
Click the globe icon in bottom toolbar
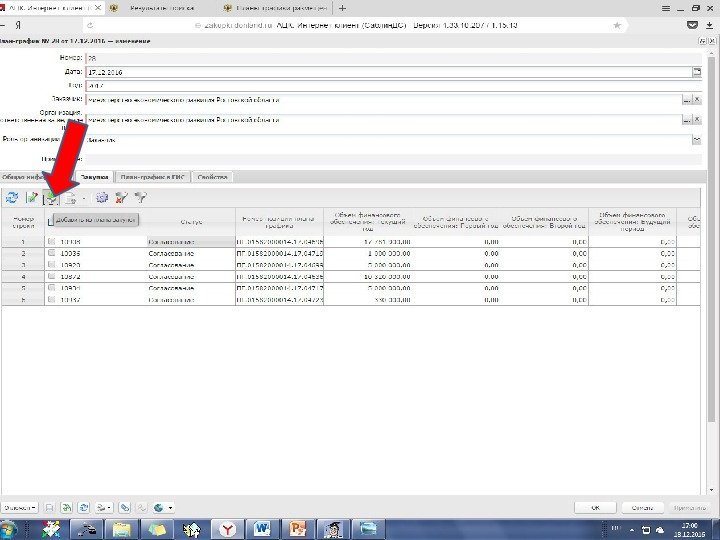[x=159, y=507]
